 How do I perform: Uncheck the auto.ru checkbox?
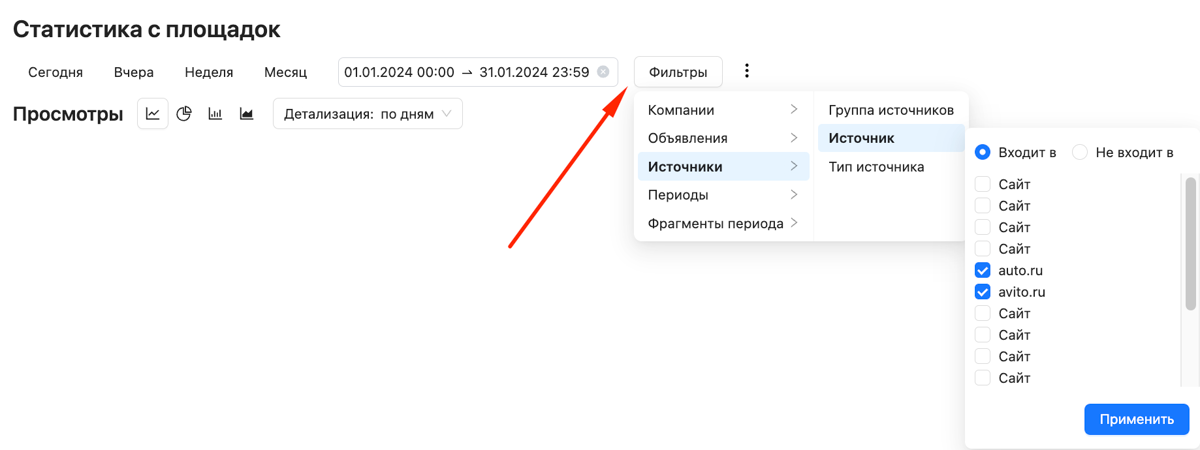pos(983,270)
